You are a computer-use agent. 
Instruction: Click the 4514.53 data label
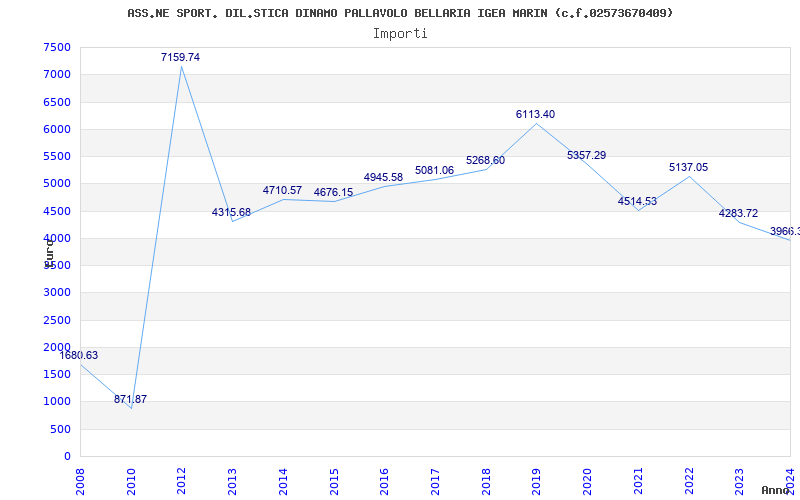pos(637,202)
